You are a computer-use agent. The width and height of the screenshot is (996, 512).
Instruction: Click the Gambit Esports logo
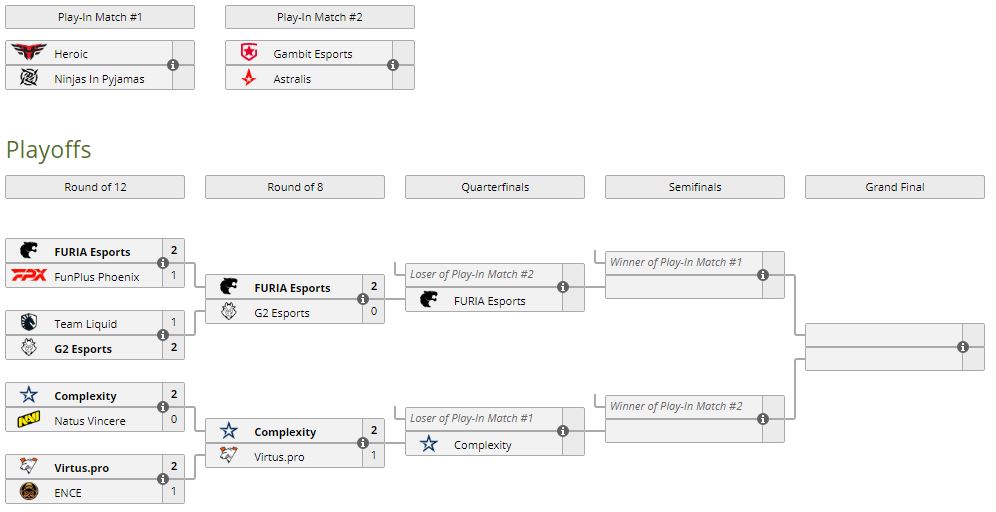coord(249,53)
